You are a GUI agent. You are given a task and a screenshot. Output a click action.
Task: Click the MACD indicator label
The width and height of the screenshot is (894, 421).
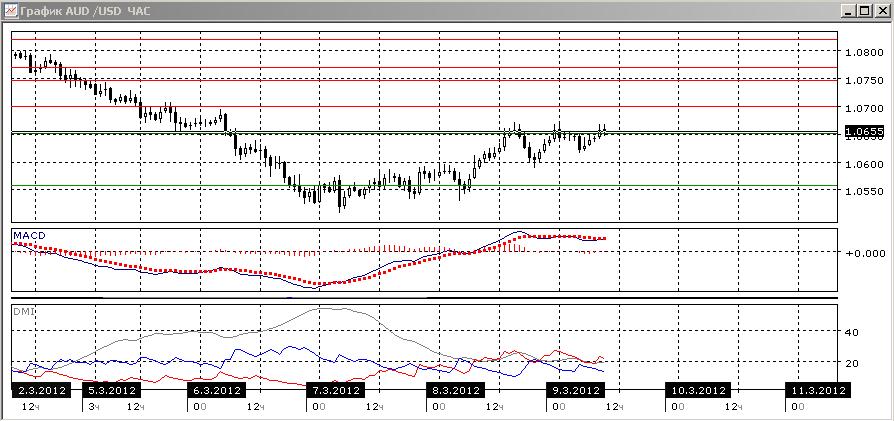29,236
